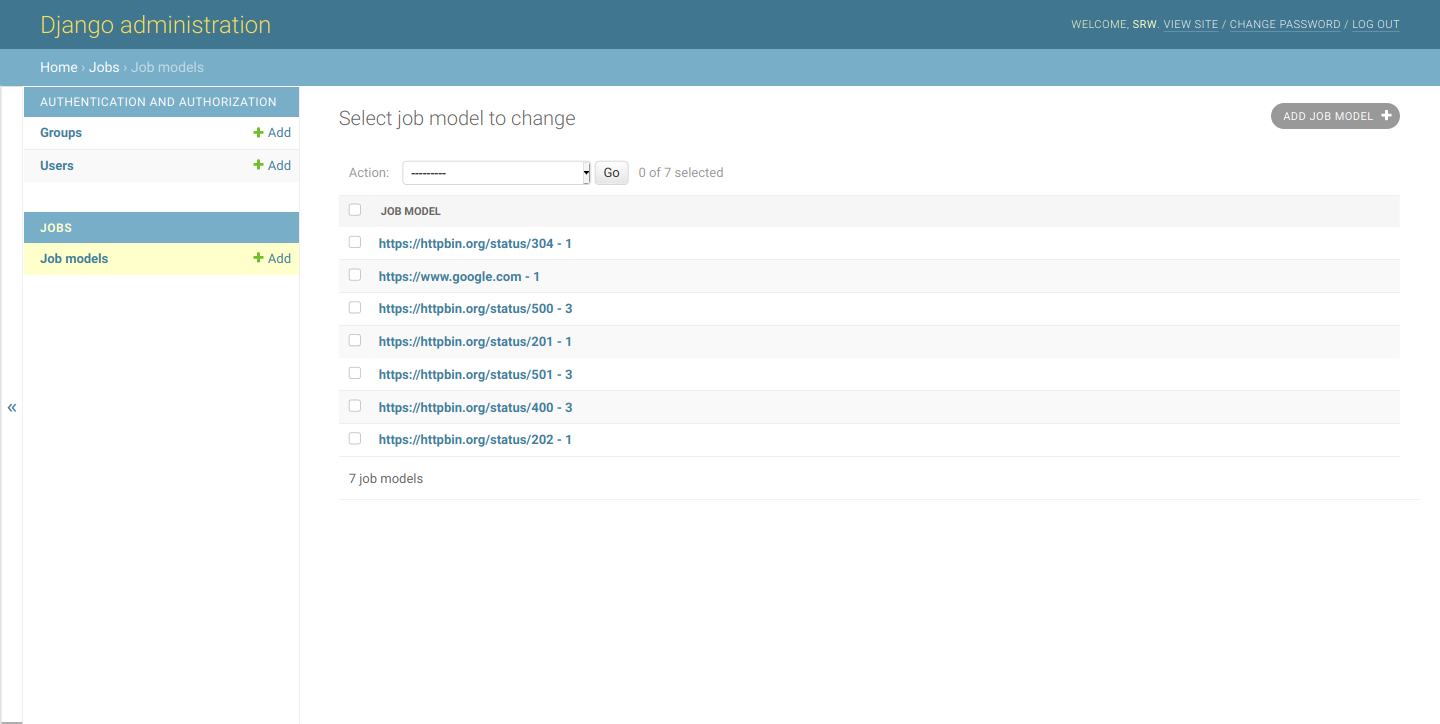
Task: Open the https://httpbin.org/status/304 - 1 job model
Action: pyautogui.click(x=475, y=243)
